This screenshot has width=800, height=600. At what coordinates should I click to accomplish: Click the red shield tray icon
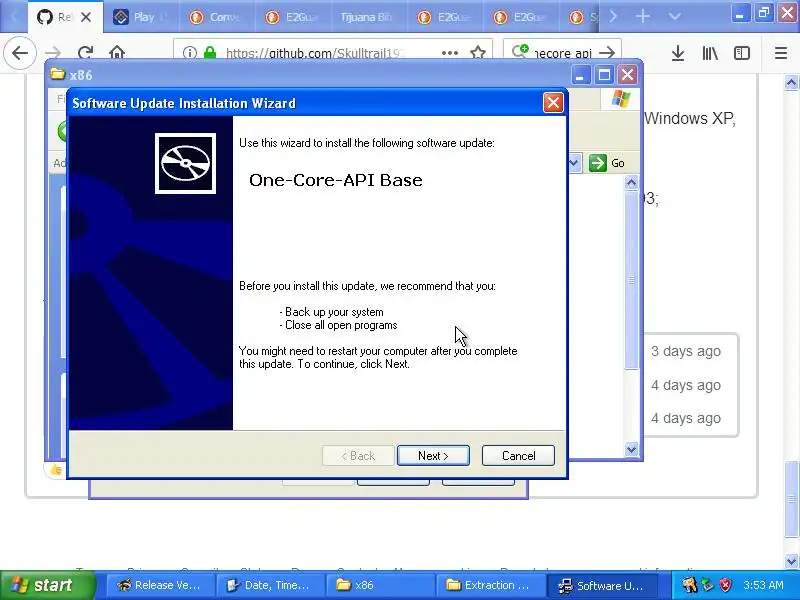pyautogui.click(x=725, y=585)
